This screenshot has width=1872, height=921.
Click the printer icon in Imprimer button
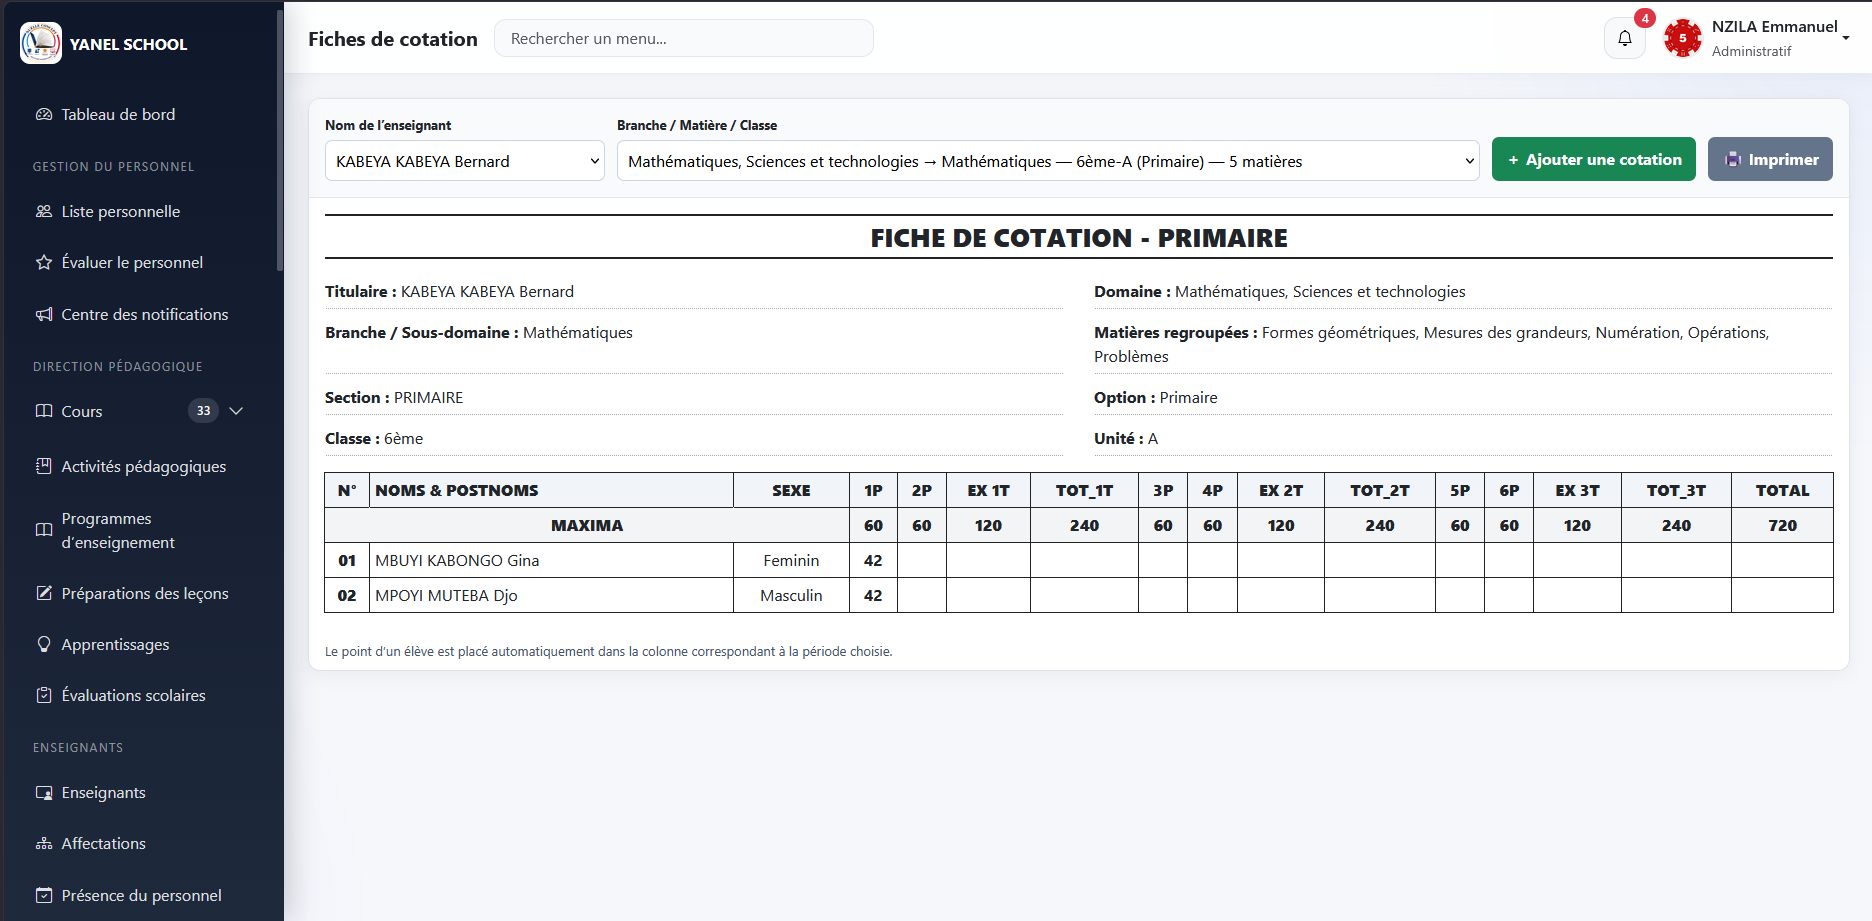tap(1733, 159)
